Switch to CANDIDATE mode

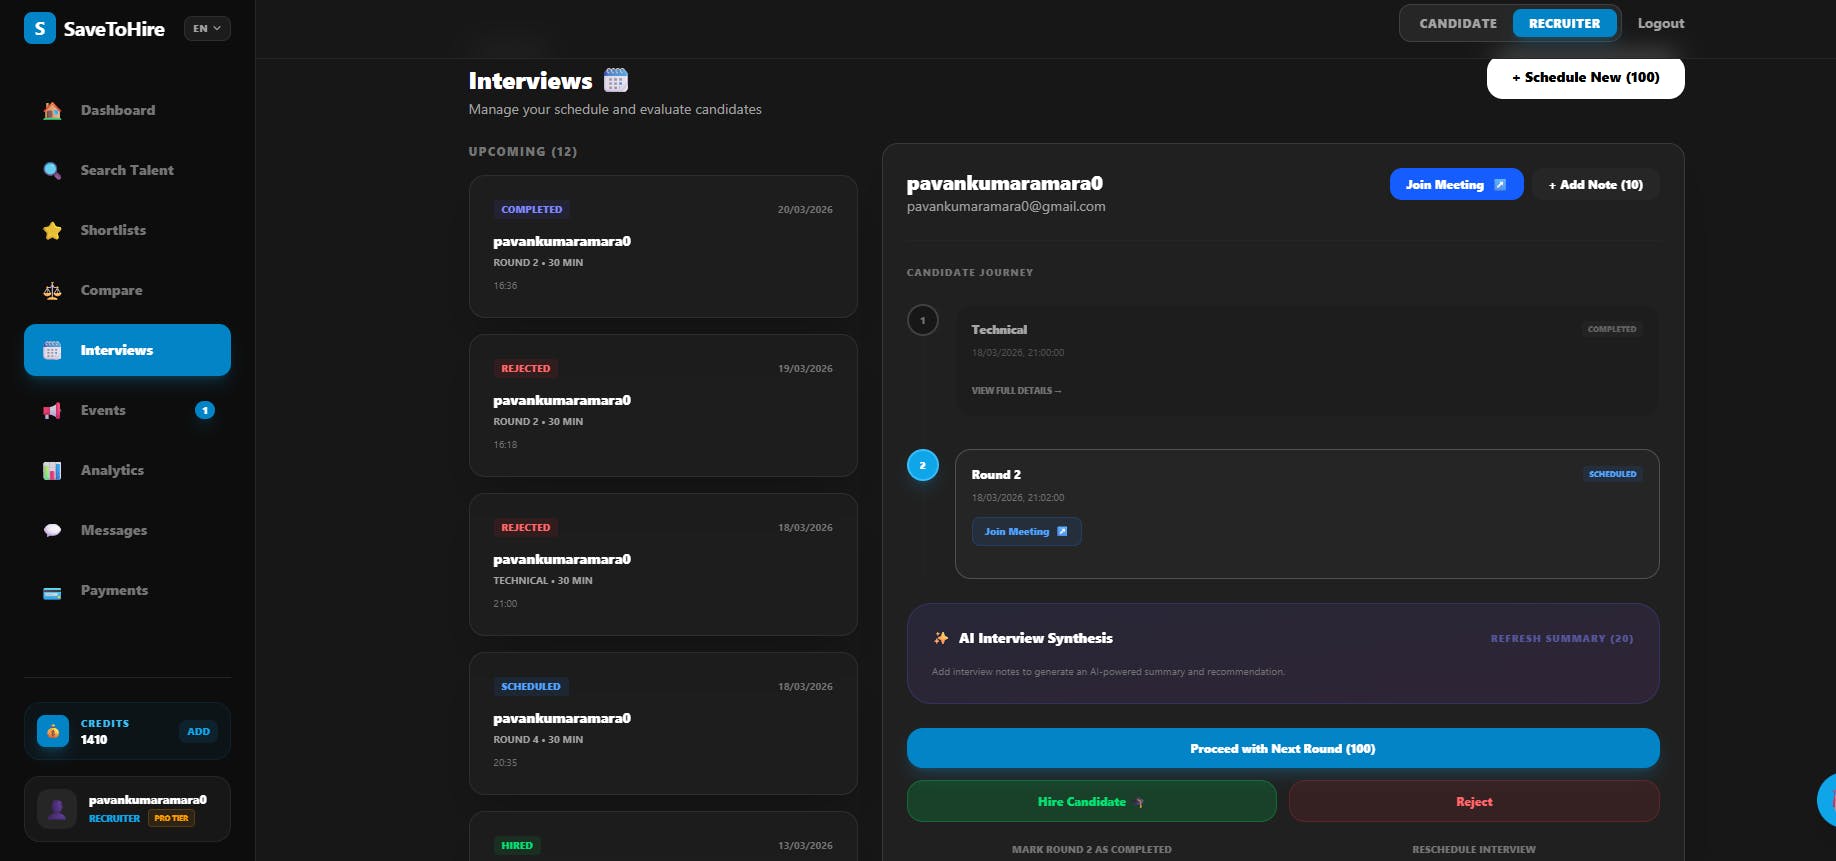pyautogui.click(x=1458, y=23)
